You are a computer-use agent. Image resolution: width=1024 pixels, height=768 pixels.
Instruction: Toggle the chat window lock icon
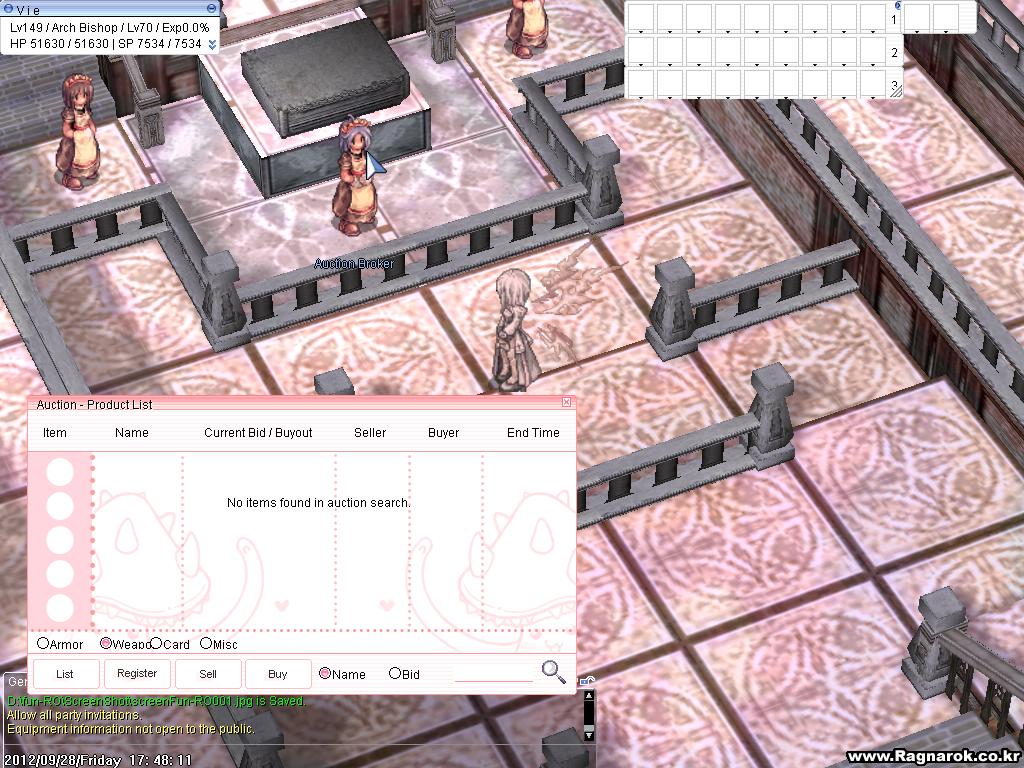587,681
